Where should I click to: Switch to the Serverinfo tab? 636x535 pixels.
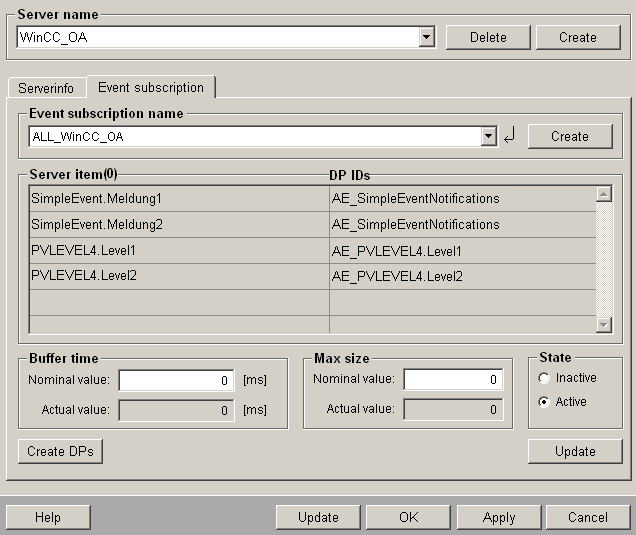click(x=46, y=89)
